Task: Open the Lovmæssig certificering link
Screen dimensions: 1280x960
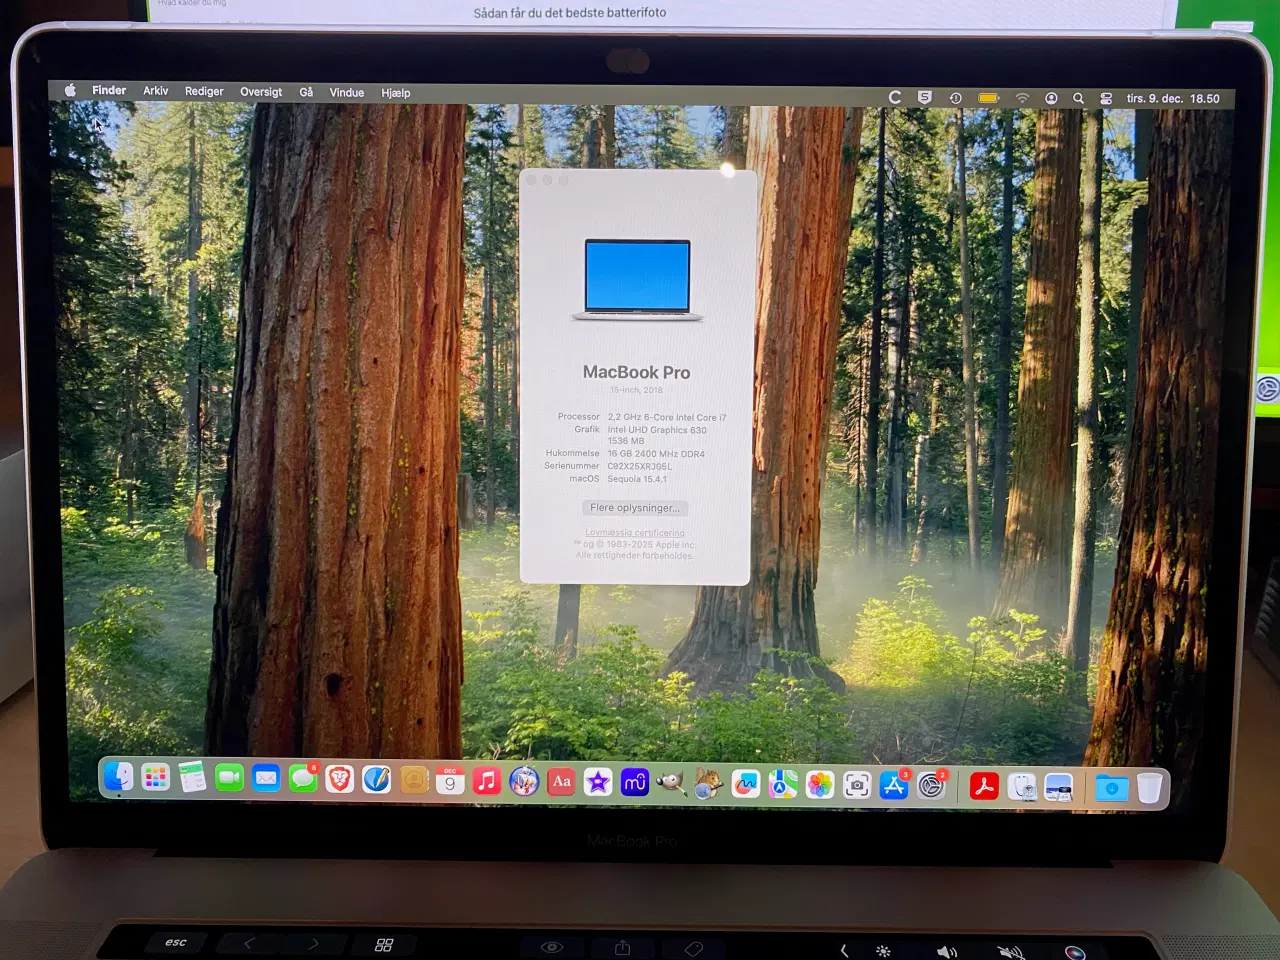Action: 634,532
